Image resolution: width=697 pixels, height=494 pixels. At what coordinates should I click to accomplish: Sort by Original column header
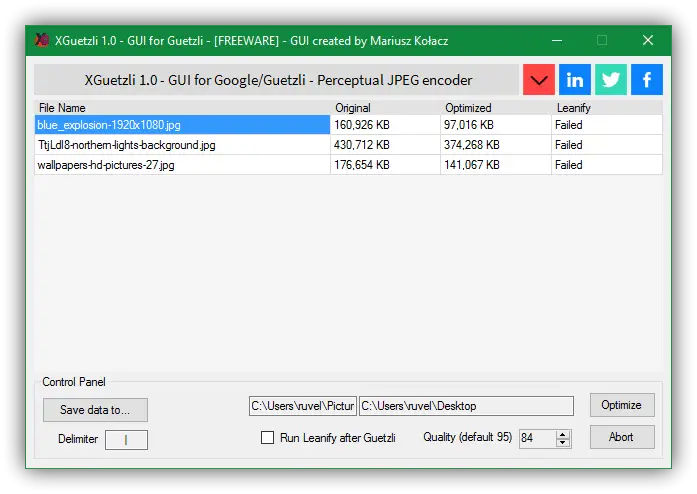click(385, 108)
